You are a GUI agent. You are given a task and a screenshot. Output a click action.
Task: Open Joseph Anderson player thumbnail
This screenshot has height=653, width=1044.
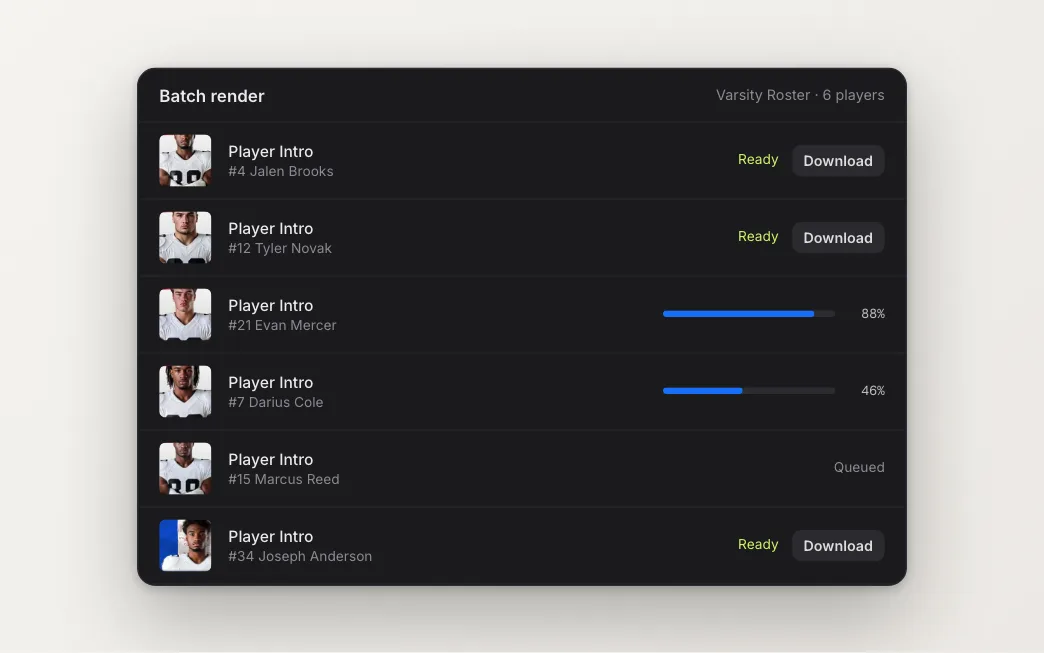click(x=185, y=545)
